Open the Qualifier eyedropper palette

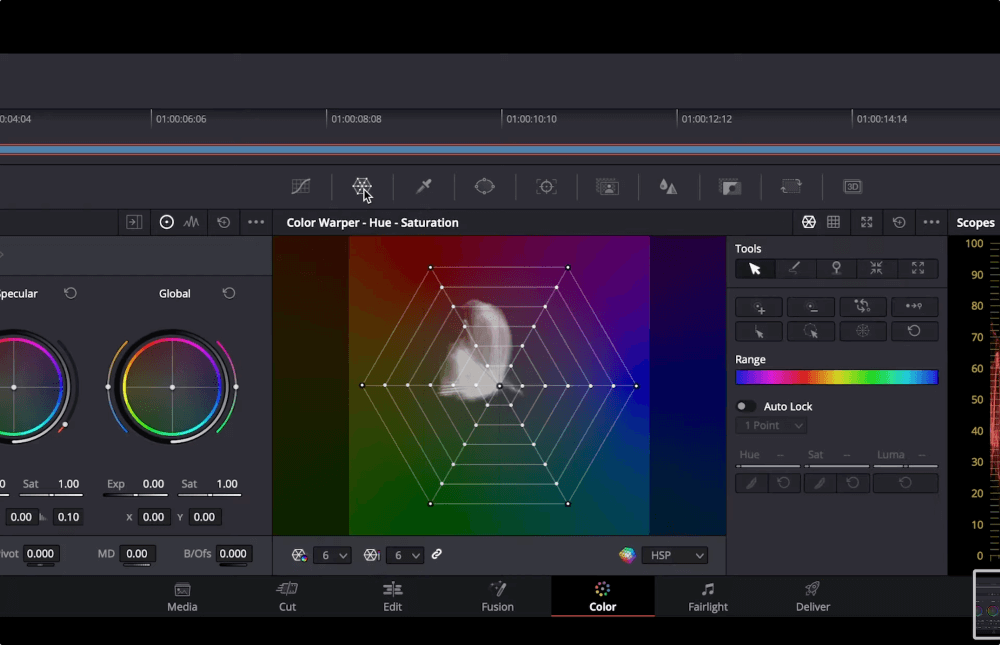tap(423, 186)
